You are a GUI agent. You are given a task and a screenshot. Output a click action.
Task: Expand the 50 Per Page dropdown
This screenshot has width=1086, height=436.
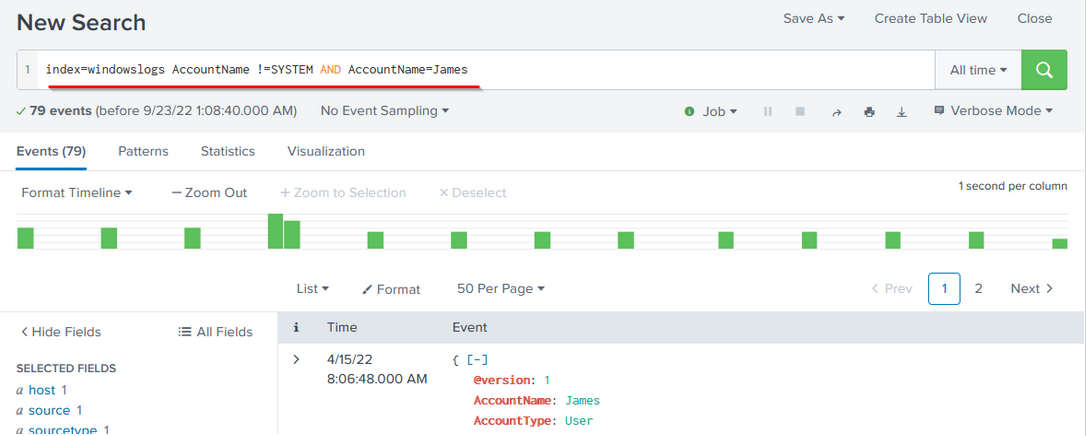(x=500, y=289)
